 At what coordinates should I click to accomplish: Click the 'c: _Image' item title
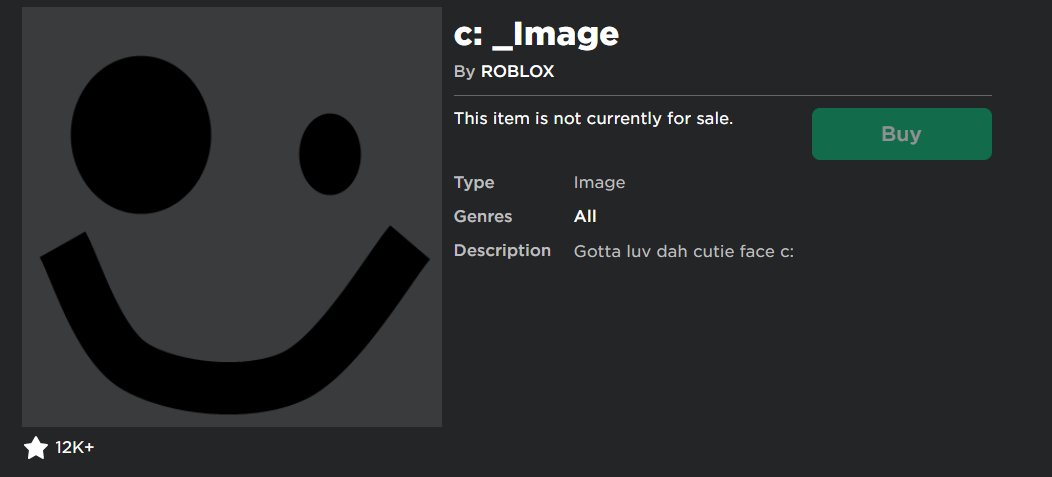coord(536,34)
